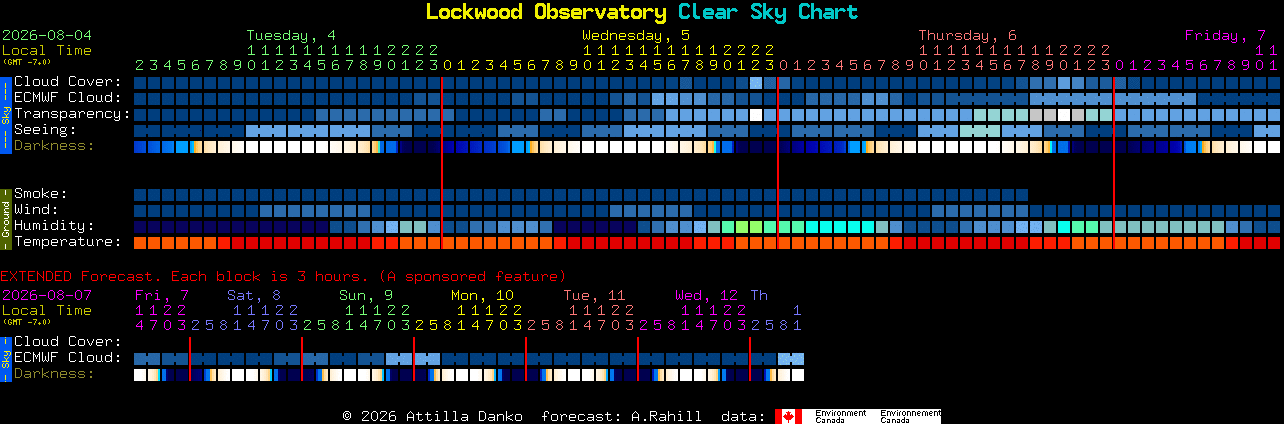This screenshot has width=1284, height=424.
Task: Click the Friday, 7 day header
Action: pyautogui.click(x=1225, y=35)
